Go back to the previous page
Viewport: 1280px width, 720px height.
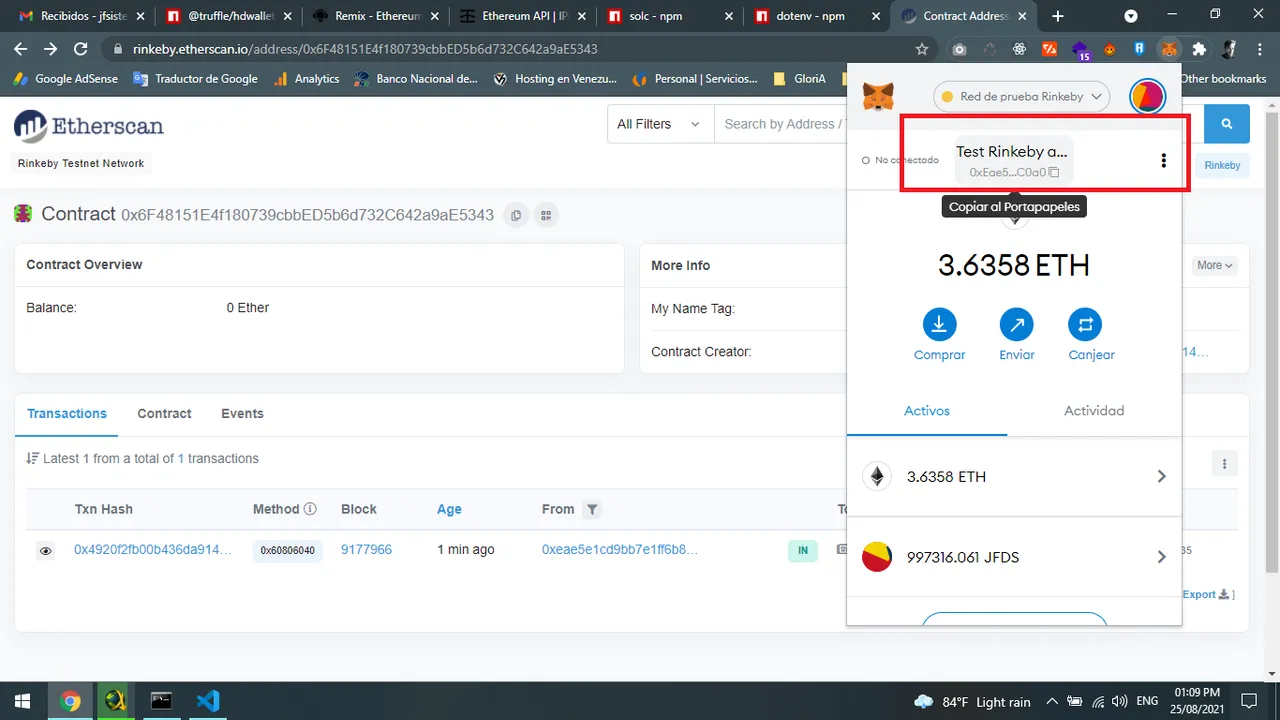click(20, 49)
